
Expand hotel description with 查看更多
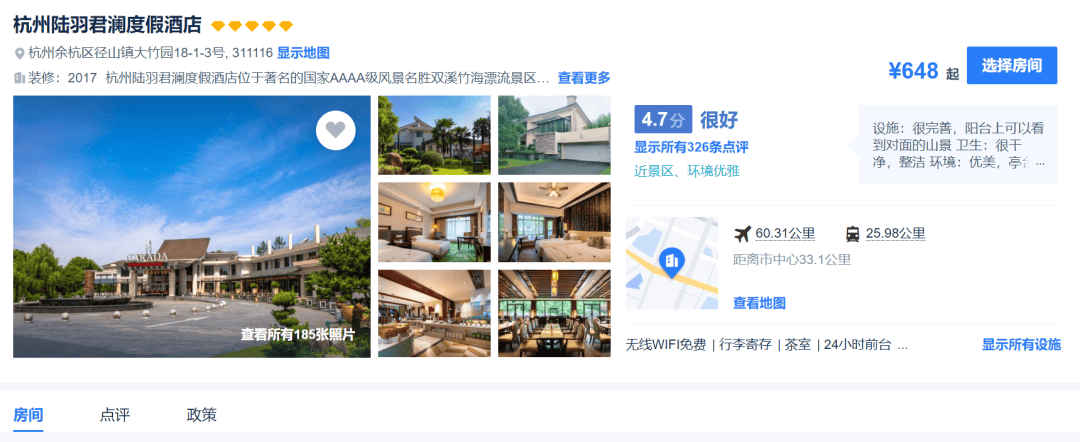click(583, 78)
